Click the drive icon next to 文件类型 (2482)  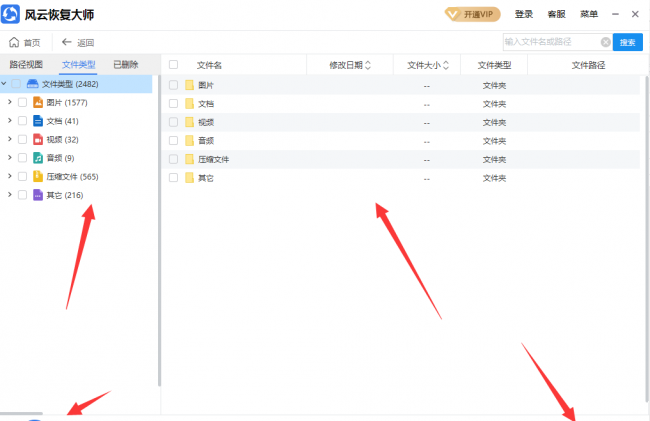coord(32,84)
